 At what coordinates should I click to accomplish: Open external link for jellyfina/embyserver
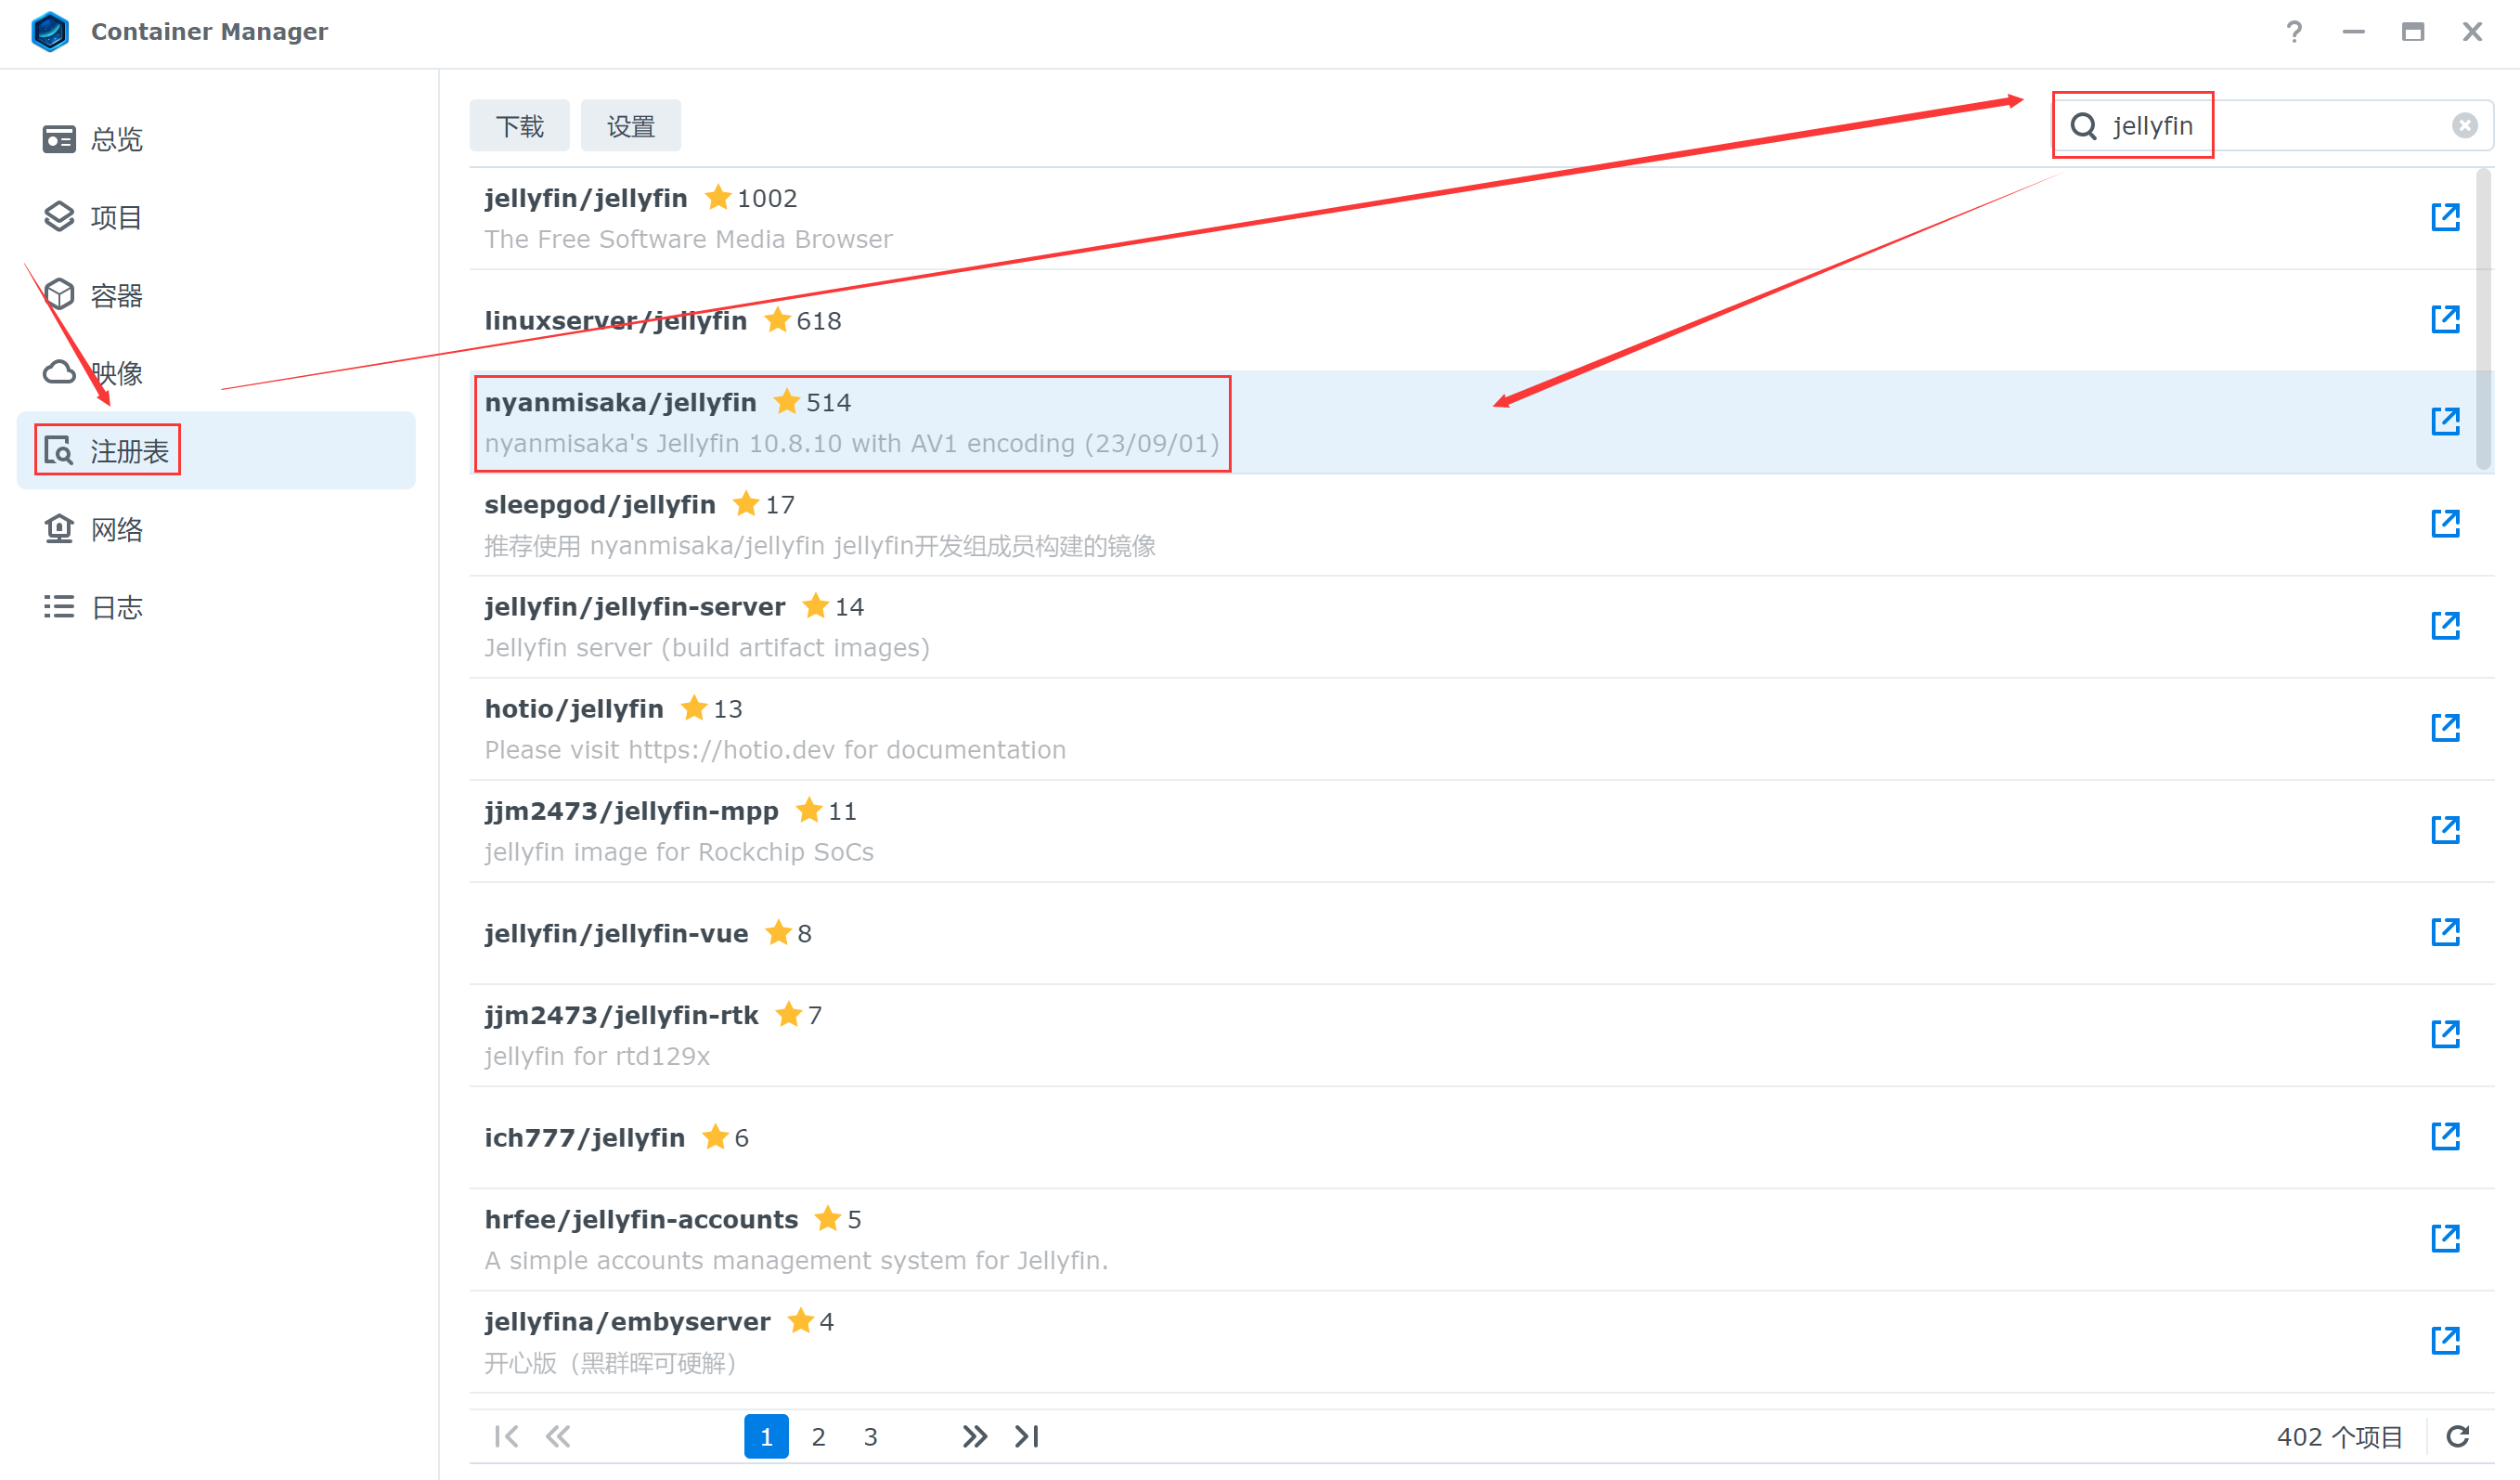(2445, 1340)
